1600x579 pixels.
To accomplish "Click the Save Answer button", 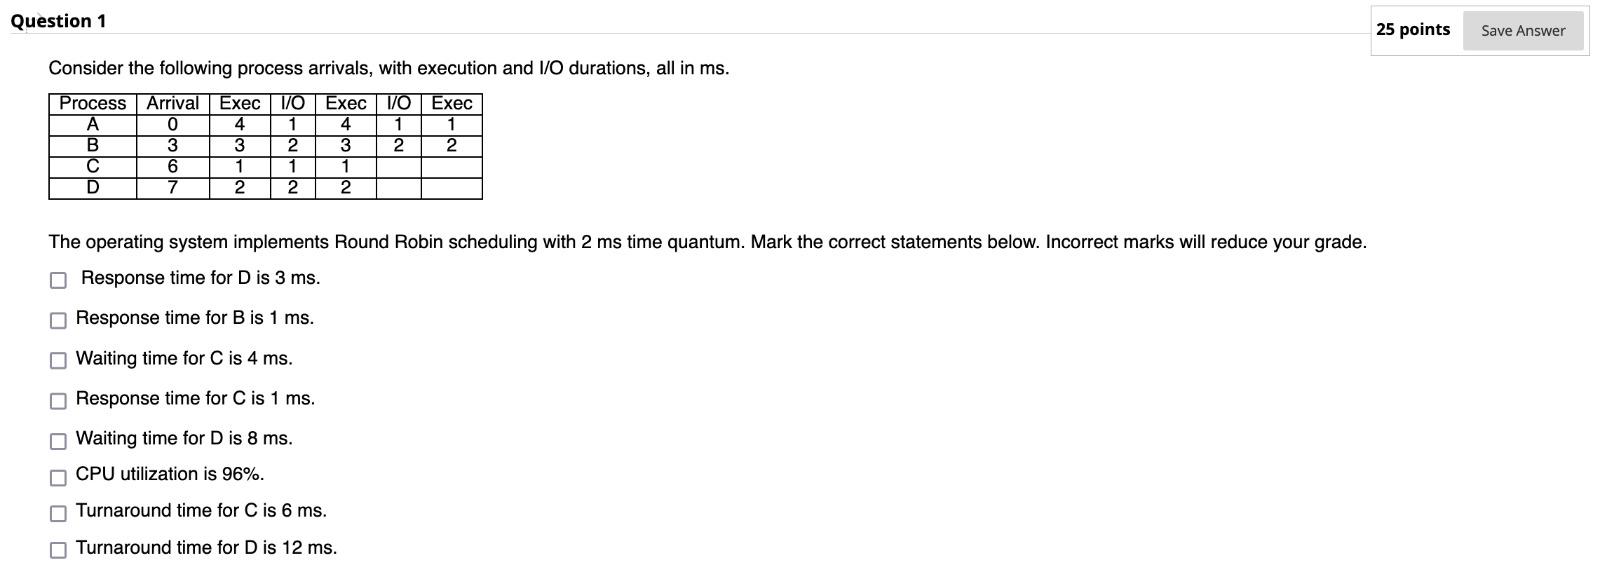I will coord(1521,30).
